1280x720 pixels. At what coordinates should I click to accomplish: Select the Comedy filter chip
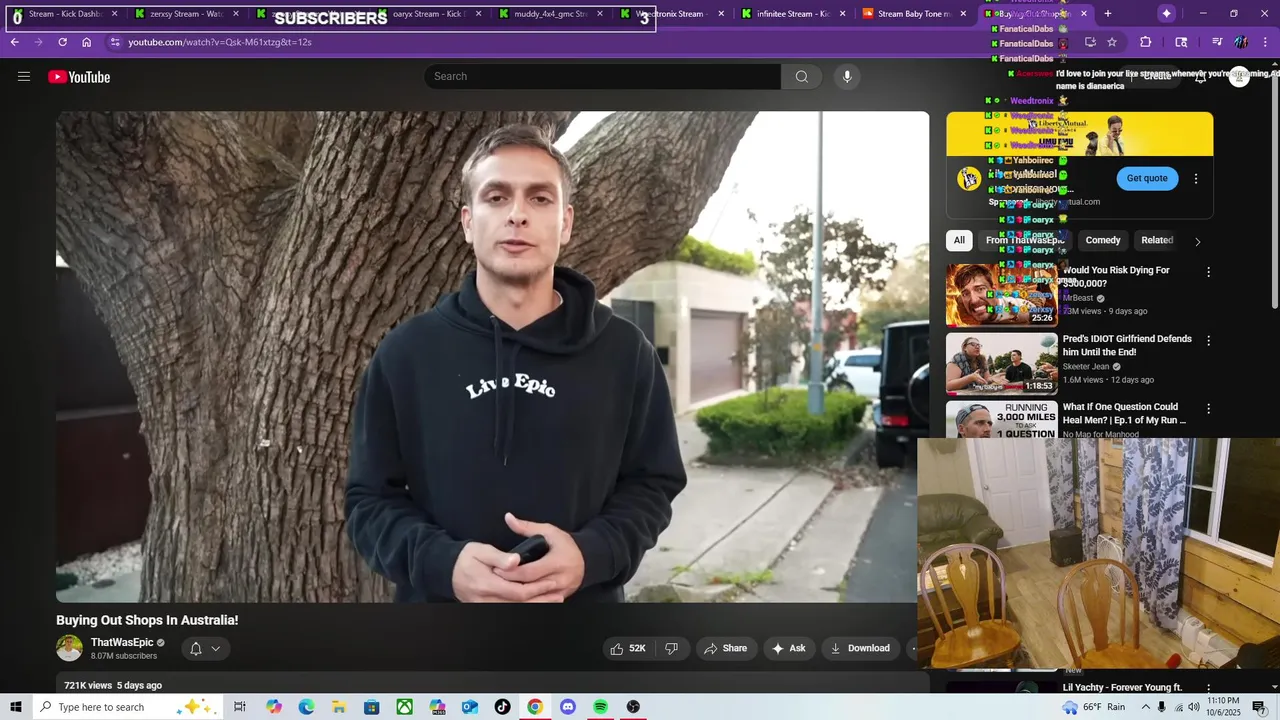pos(1103,240)
